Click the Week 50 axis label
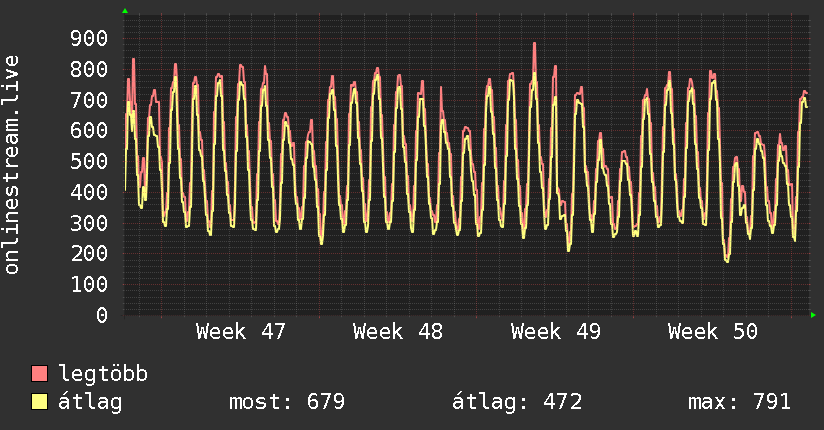The height and width of the screenshot is (430, 824). point(713,332)
